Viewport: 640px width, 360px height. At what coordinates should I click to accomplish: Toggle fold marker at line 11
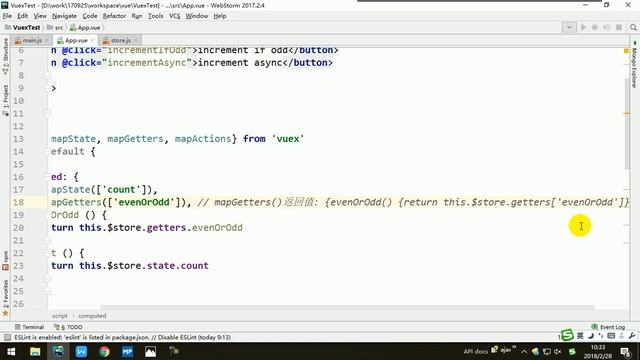(x=48, y=113)
